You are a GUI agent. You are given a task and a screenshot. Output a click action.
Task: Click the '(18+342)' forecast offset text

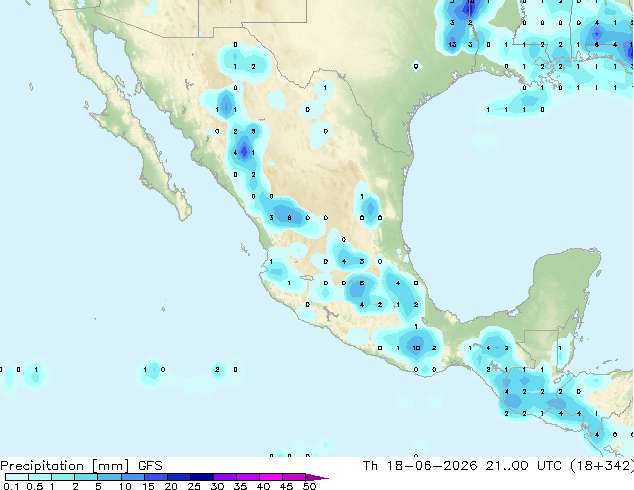(x=602, y=466)
